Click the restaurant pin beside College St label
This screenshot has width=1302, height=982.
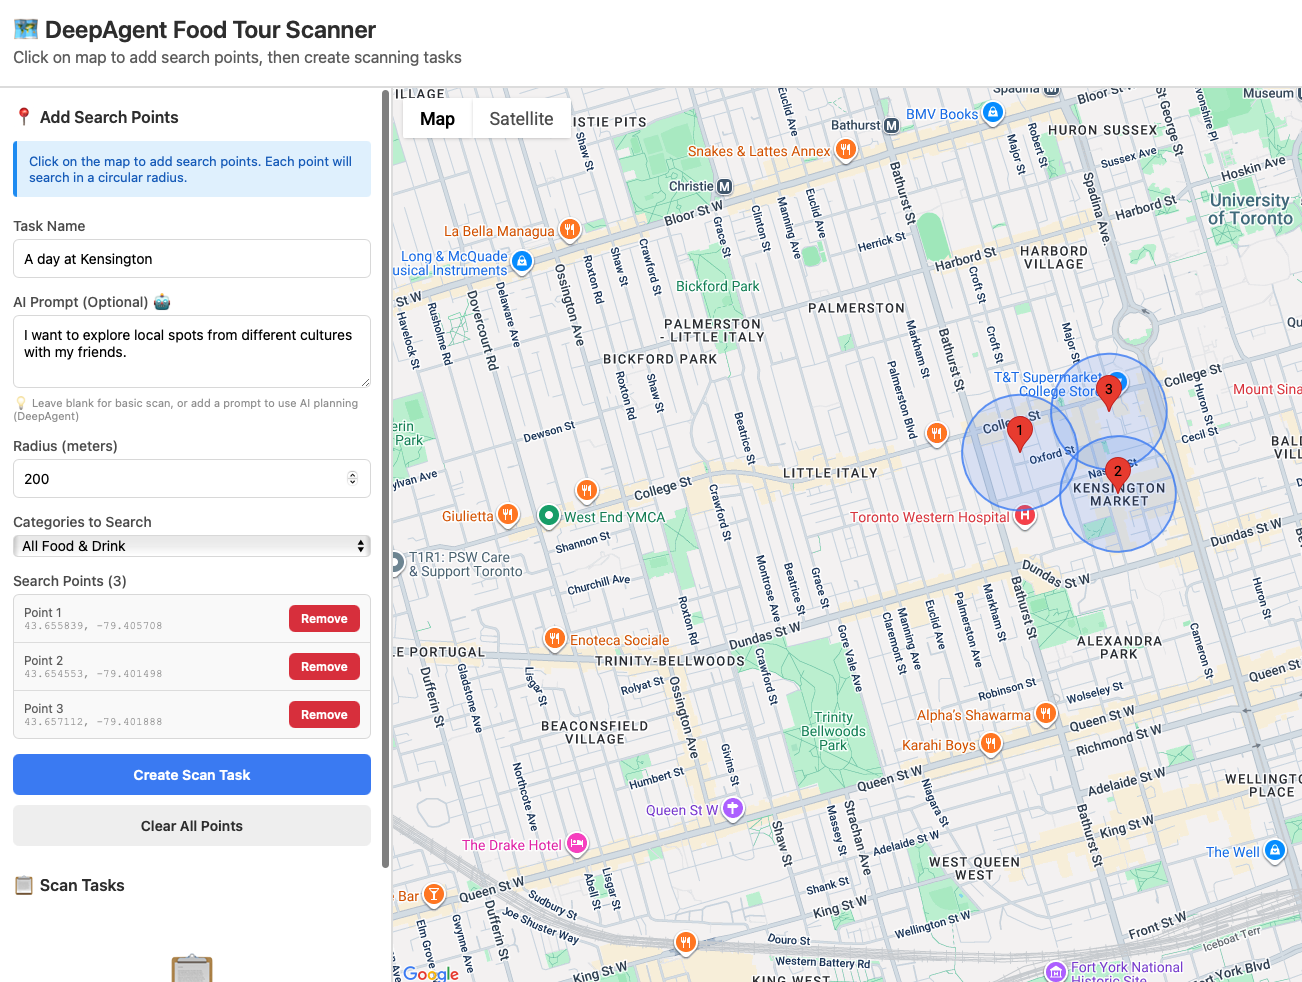587,490
